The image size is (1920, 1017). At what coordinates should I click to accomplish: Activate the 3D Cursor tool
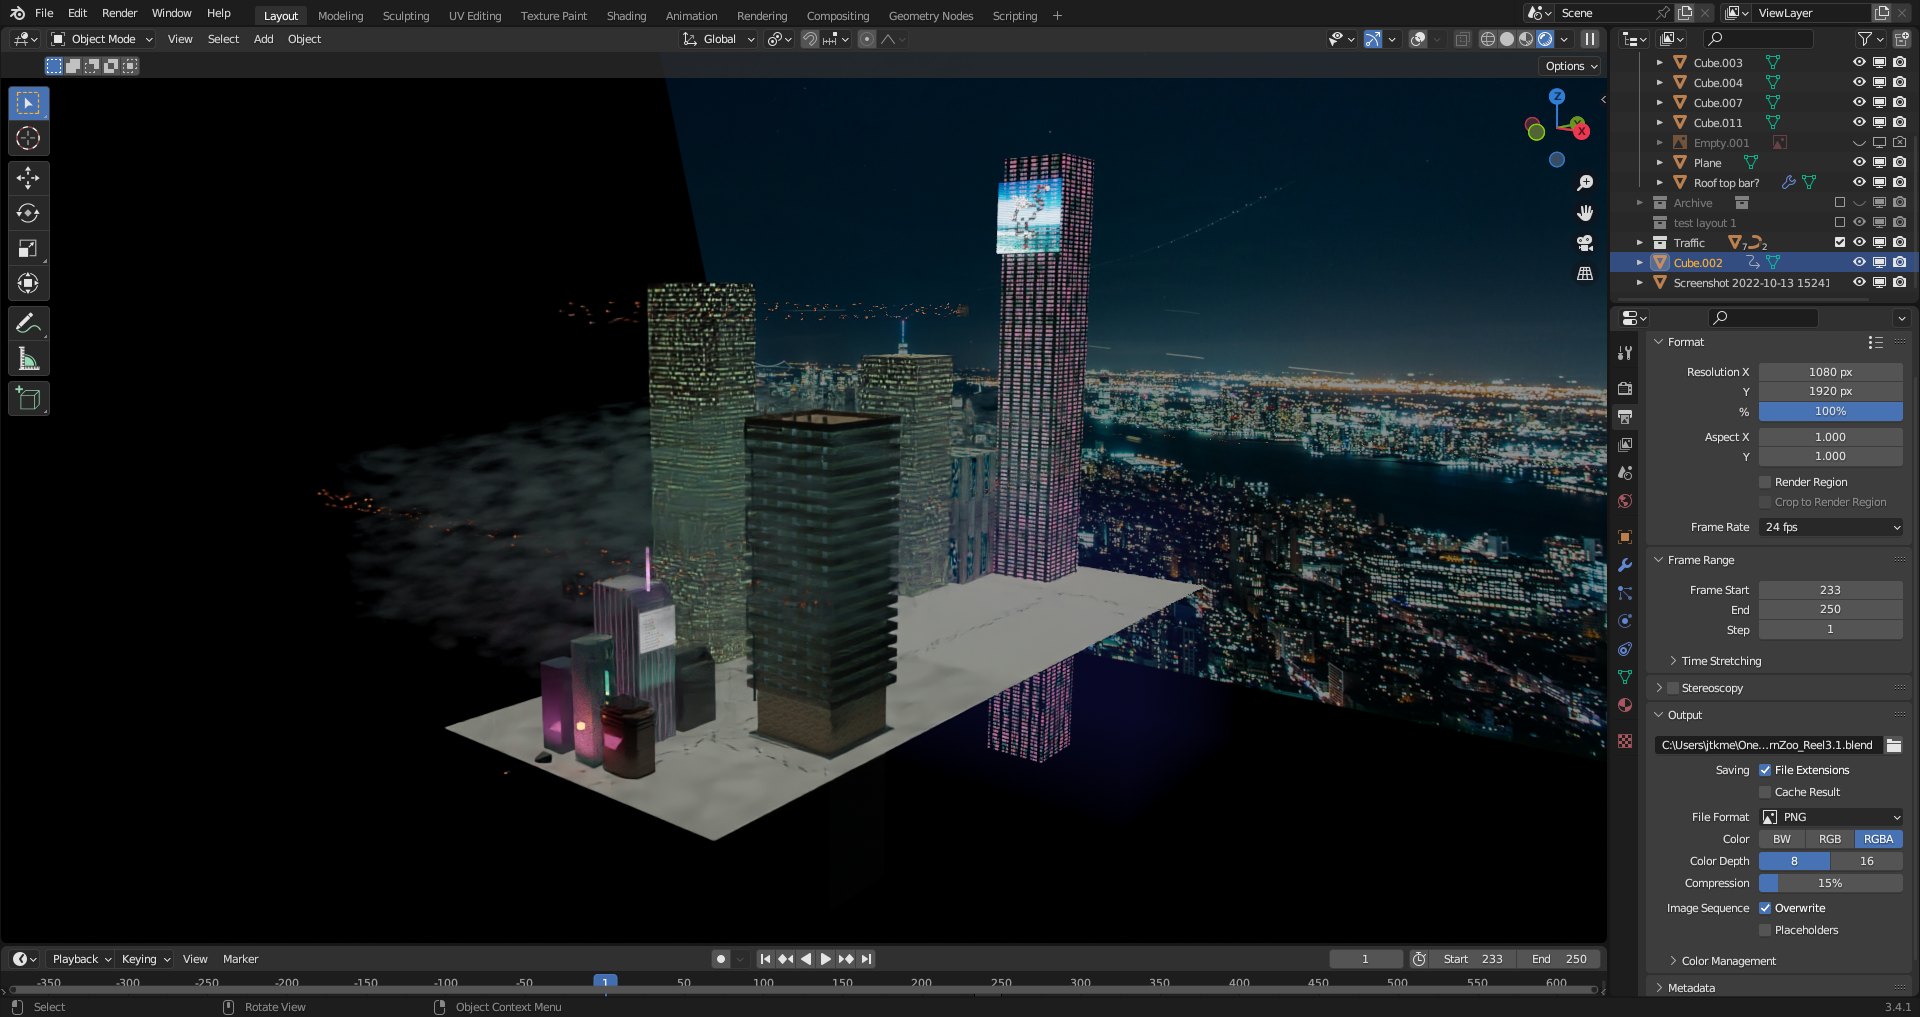[x=28, y=138]
